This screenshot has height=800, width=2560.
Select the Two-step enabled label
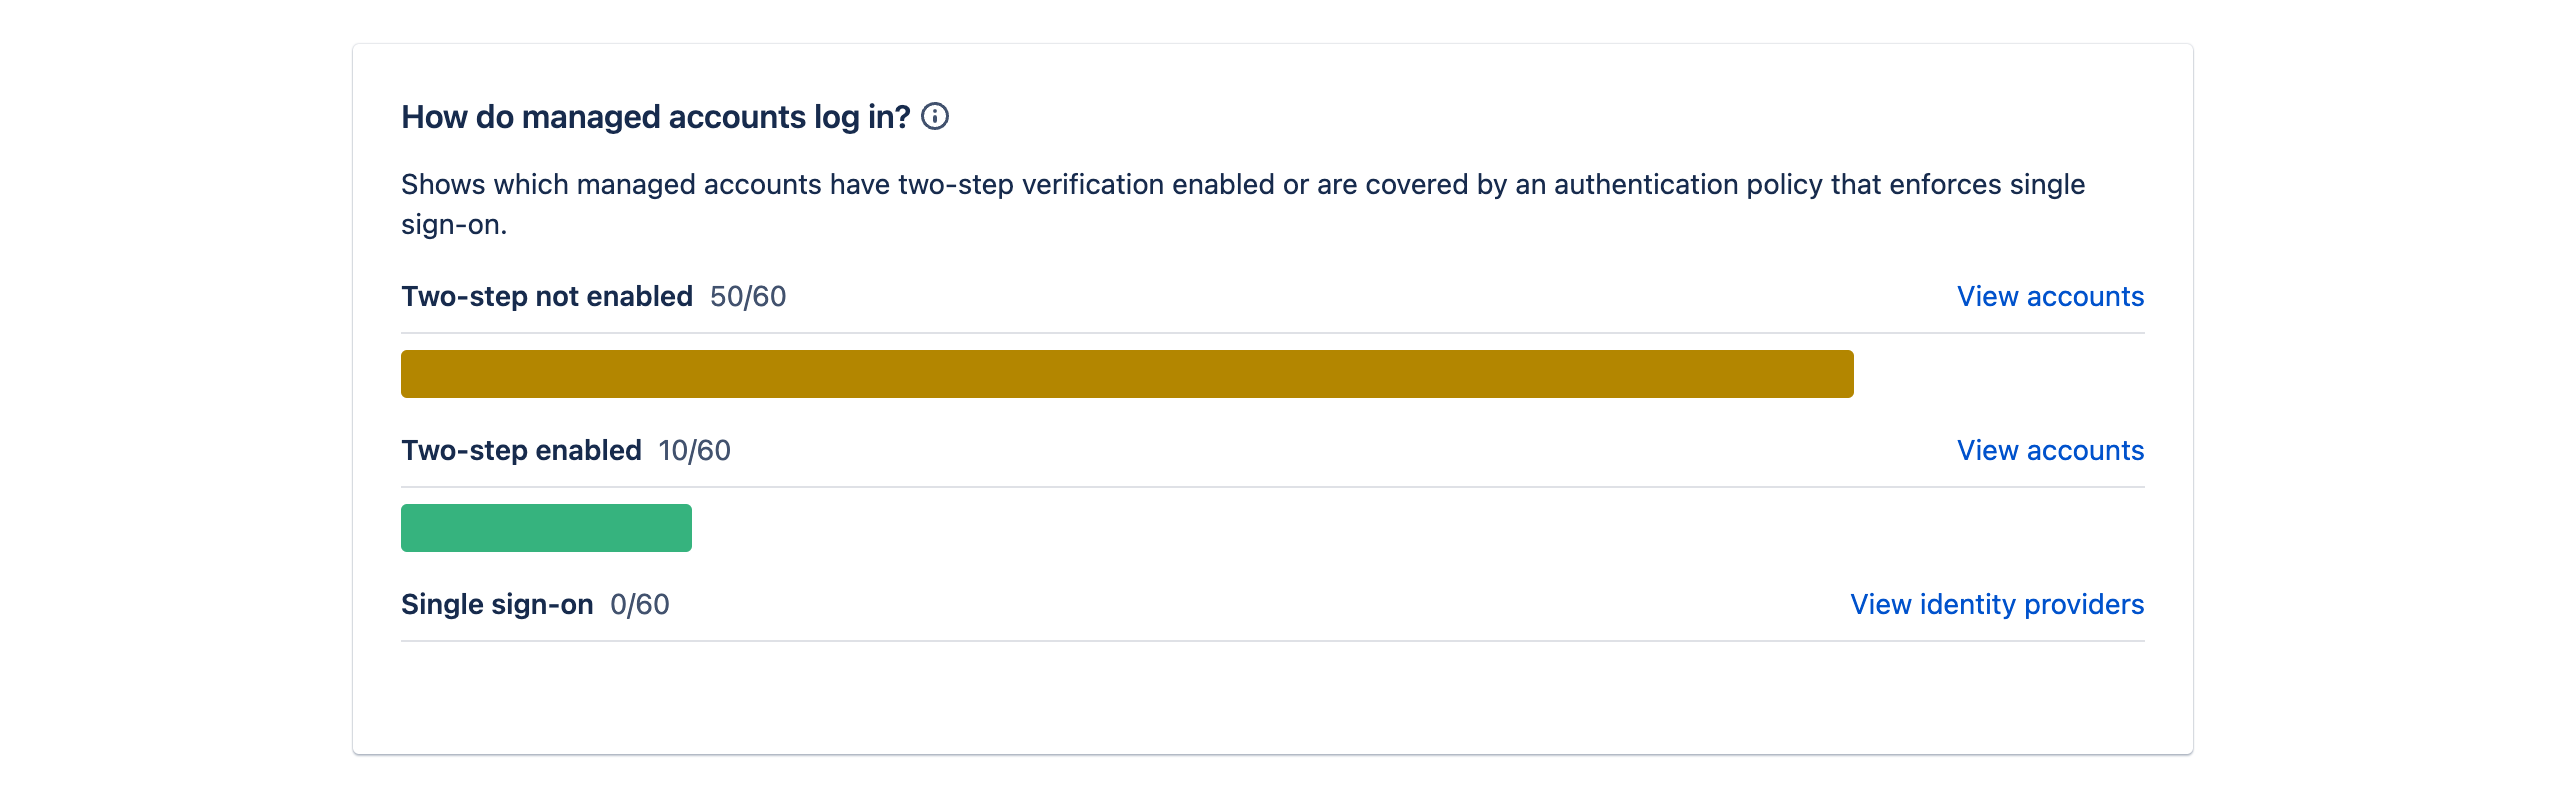[x=521, y=450]
